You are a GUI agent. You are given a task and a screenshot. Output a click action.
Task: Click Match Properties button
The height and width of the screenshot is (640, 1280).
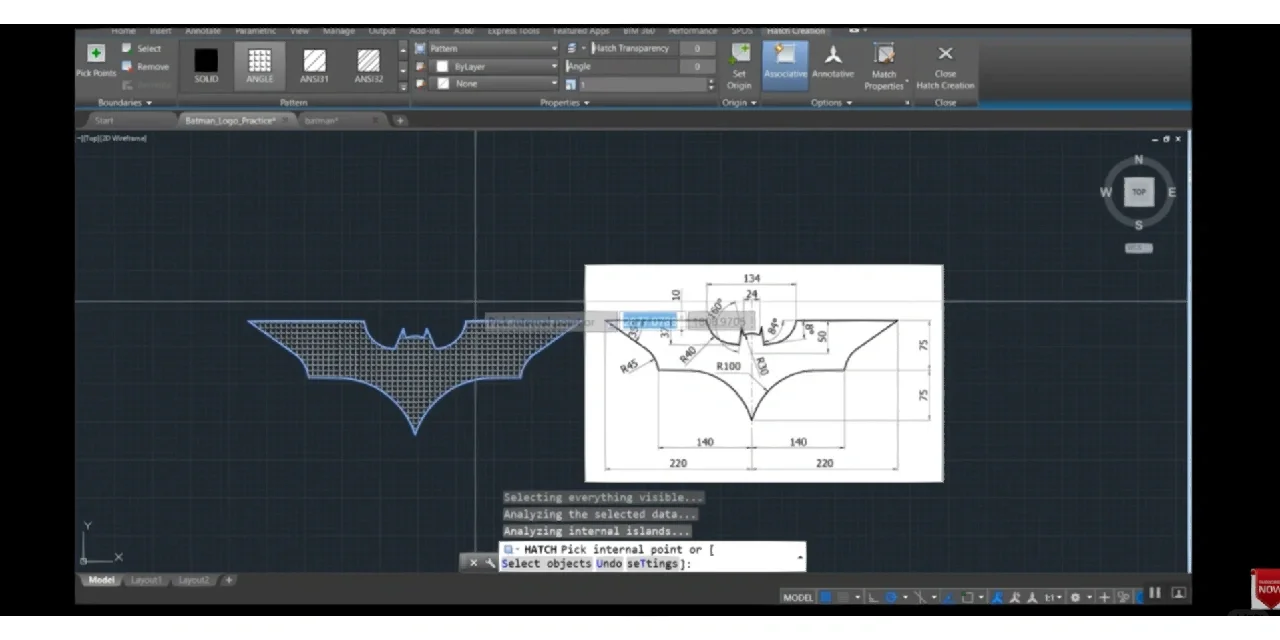tap(884, 66)
